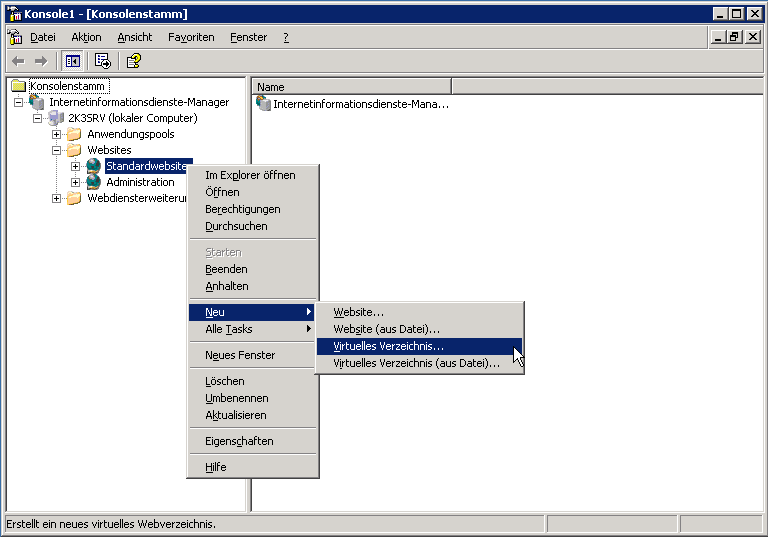Choose Löschen in the context menu
This screenshot has height=537, width=768.
[251, 381]
